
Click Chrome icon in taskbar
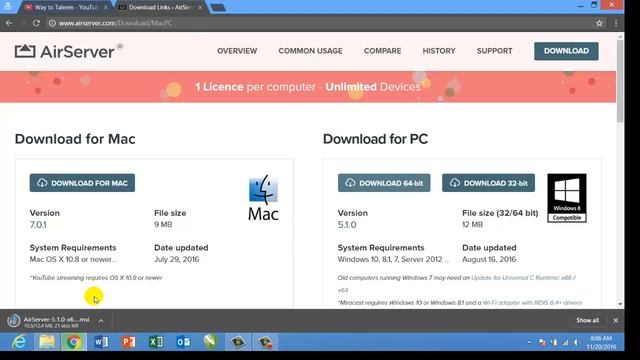coord(74,342)
